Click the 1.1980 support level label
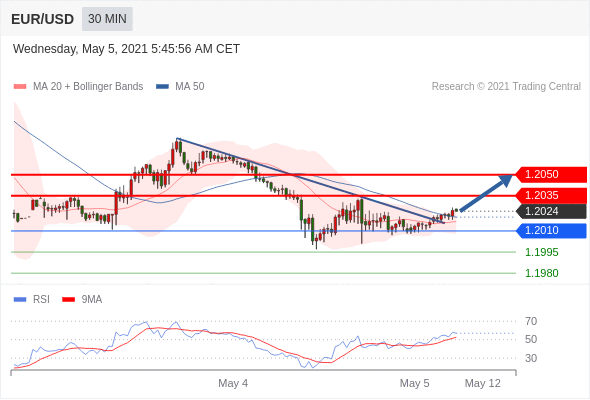Viewport: 590px width, 400px height. coord(541,273)
